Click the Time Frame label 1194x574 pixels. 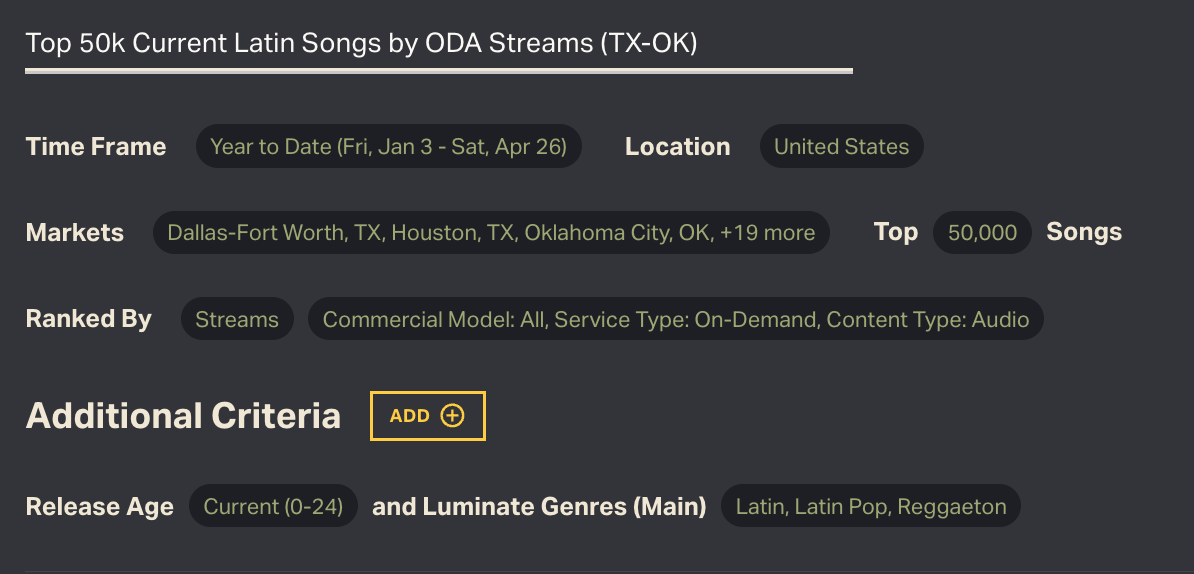coord(96,146)
